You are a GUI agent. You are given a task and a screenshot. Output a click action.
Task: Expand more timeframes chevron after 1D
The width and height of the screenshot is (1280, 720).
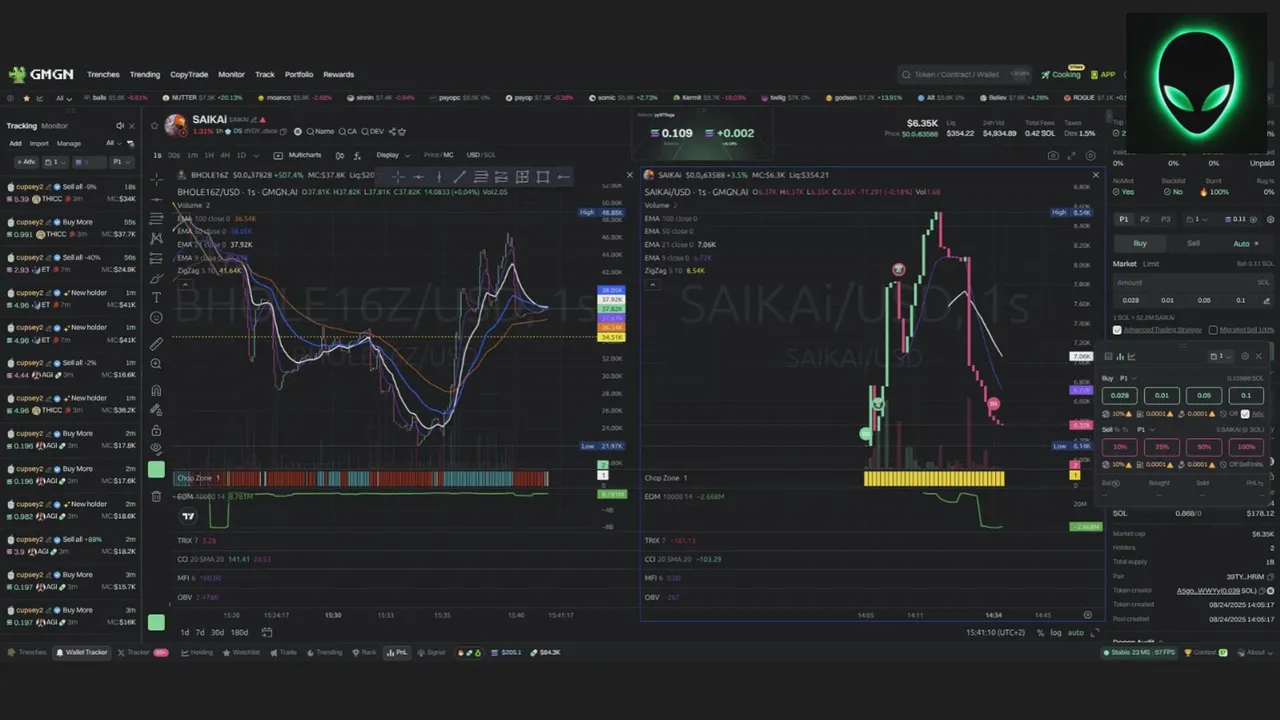click(256, 155)
